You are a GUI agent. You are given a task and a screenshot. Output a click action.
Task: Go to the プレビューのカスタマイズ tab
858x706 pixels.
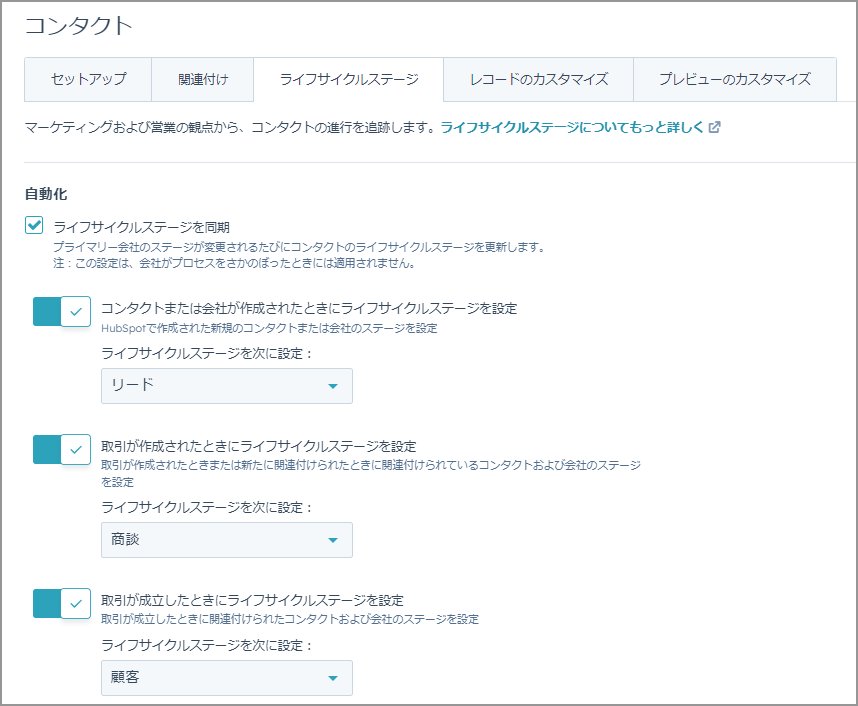click(734, 79)
